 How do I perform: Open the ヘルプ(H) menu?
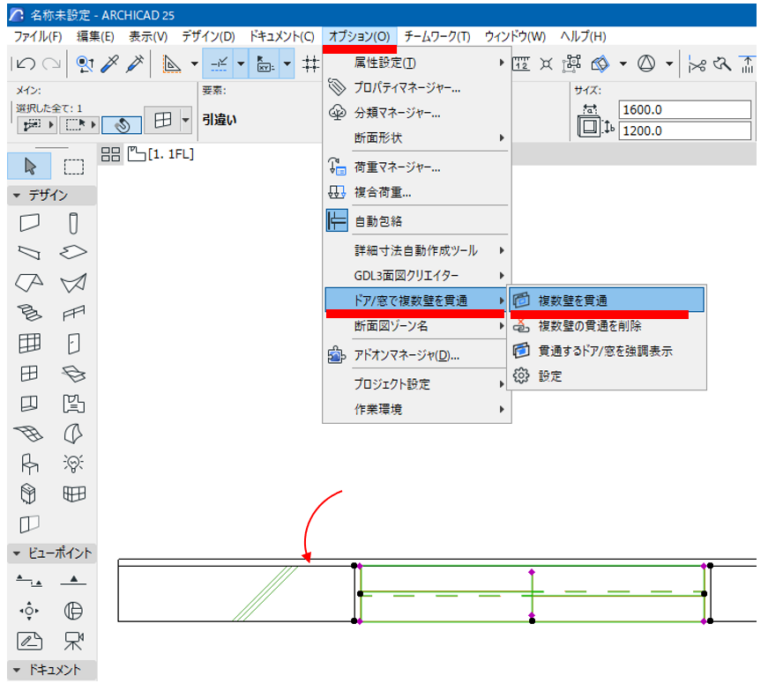[583, 36]
